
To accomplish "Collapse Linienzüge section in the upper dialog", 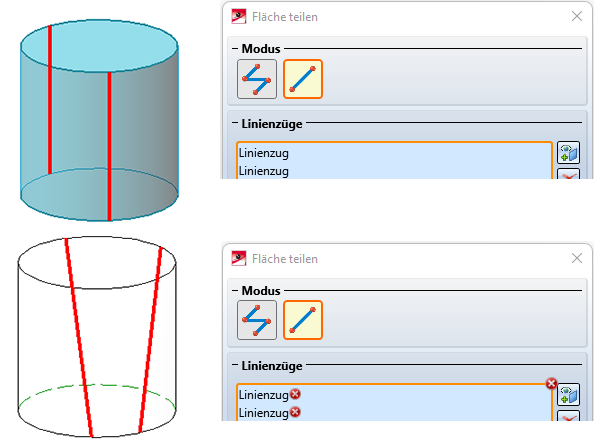I will click(235, 123).
